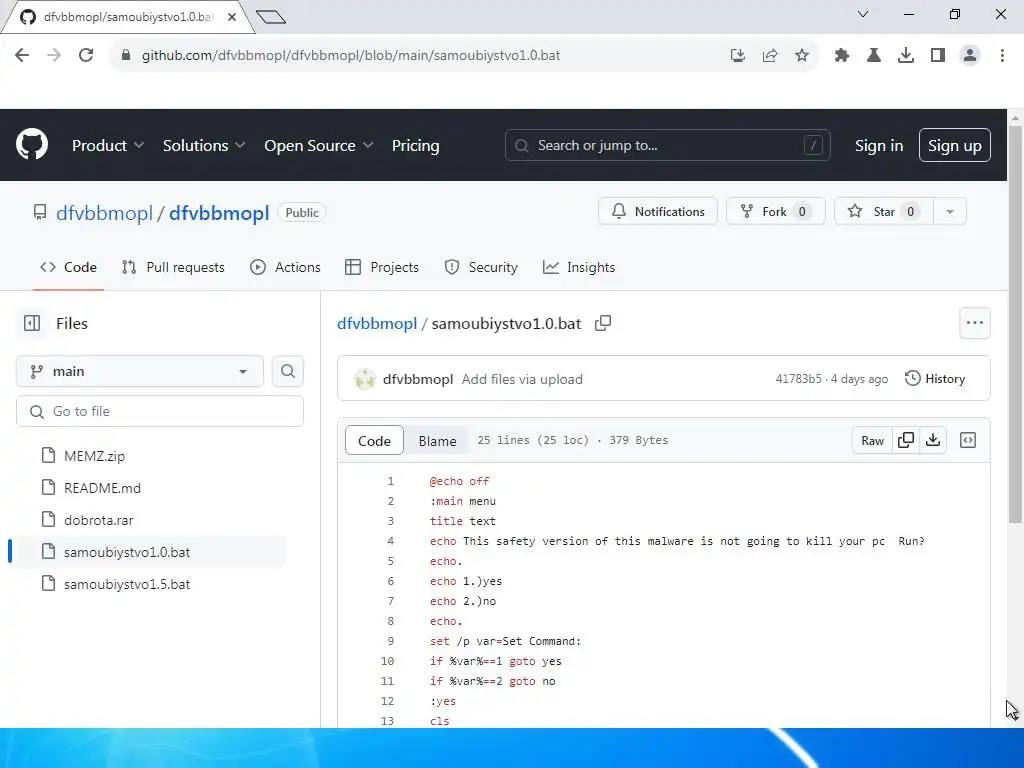Fork the repository
This screenshot has height=768, width=1024.
pos(776,212)
